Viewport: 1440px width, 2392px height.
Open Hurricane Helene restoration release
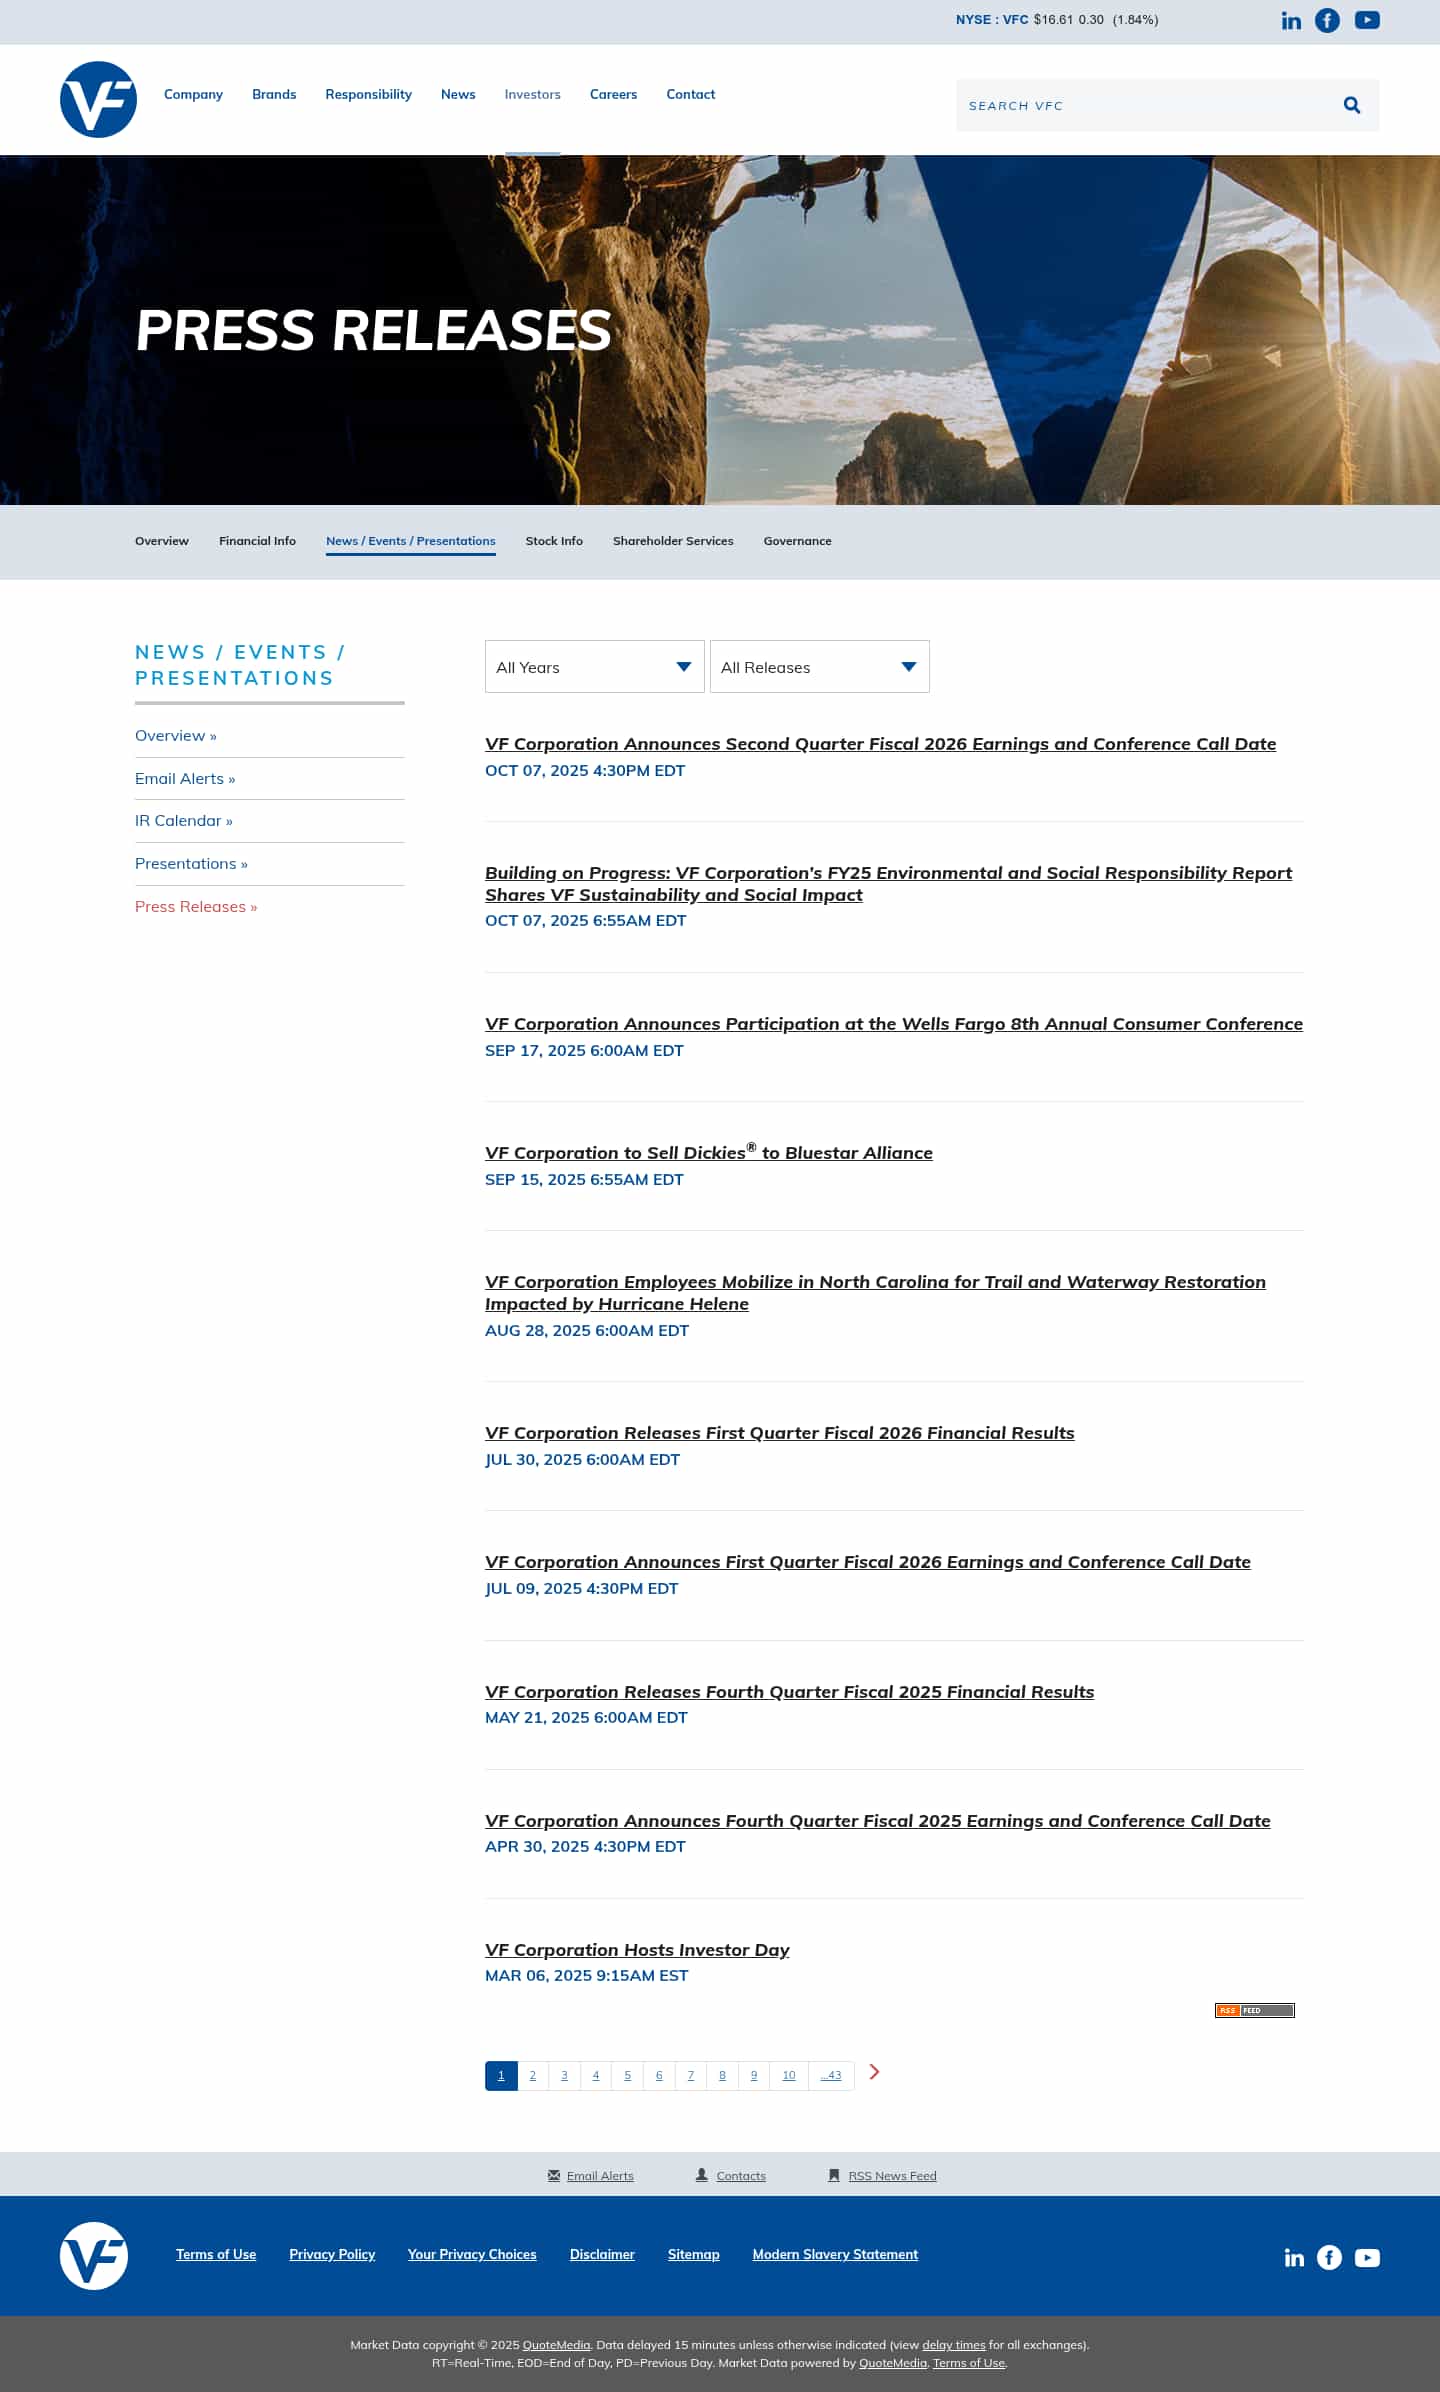(875, 1293)
